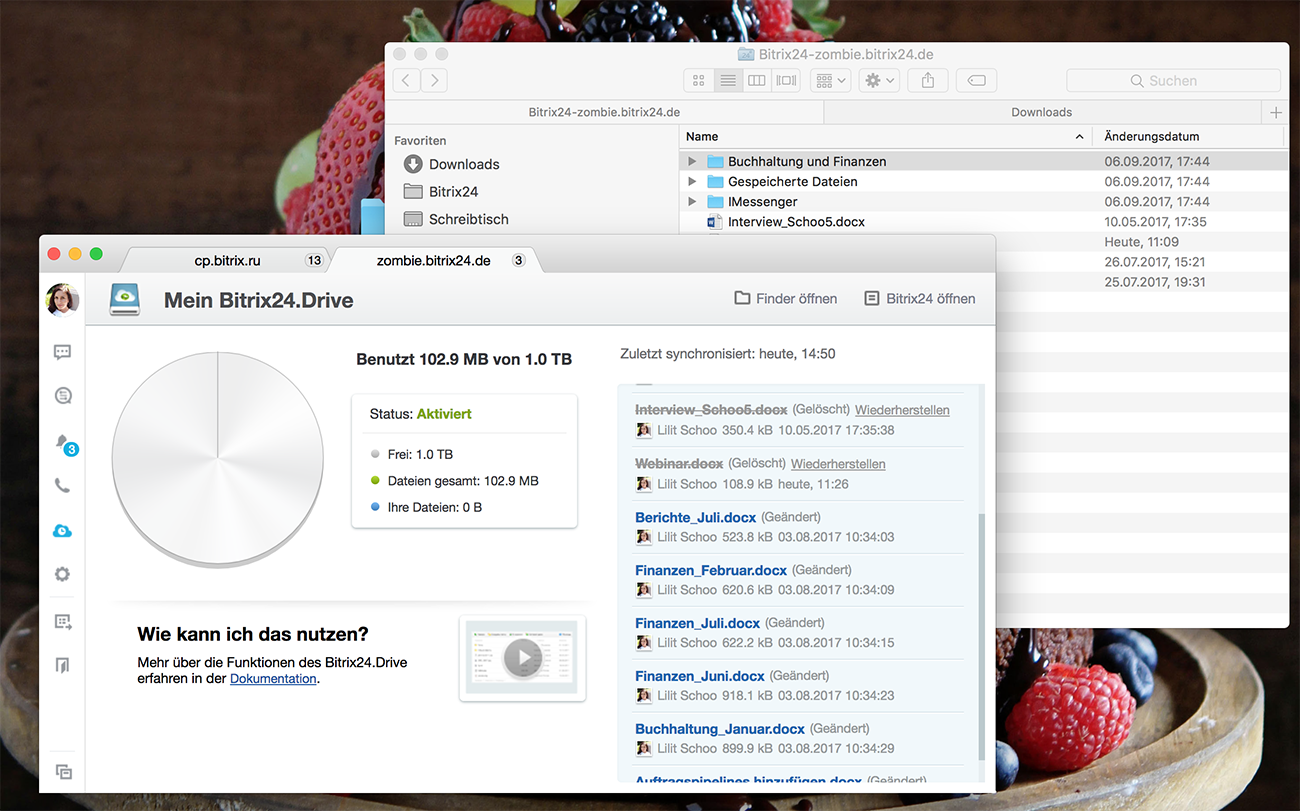This screenshot has height=811, width=1300.
Task: Open the chat messages icon in Bitrix24 sidebar
Action: 62,352
